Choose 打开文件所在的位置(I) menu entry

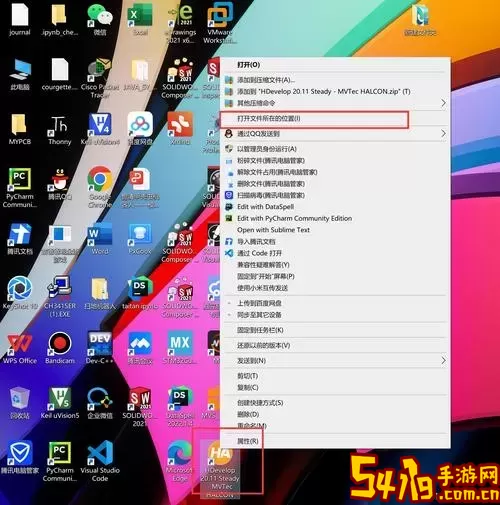click(269, 119)
